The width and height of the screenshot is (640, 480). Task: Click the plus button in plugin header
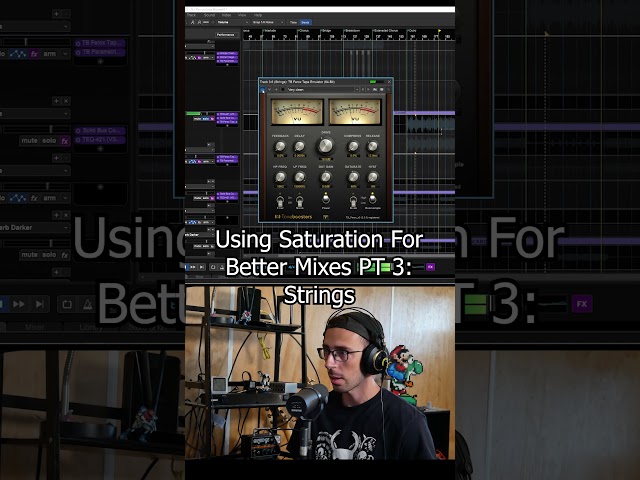tap(276, 89)
